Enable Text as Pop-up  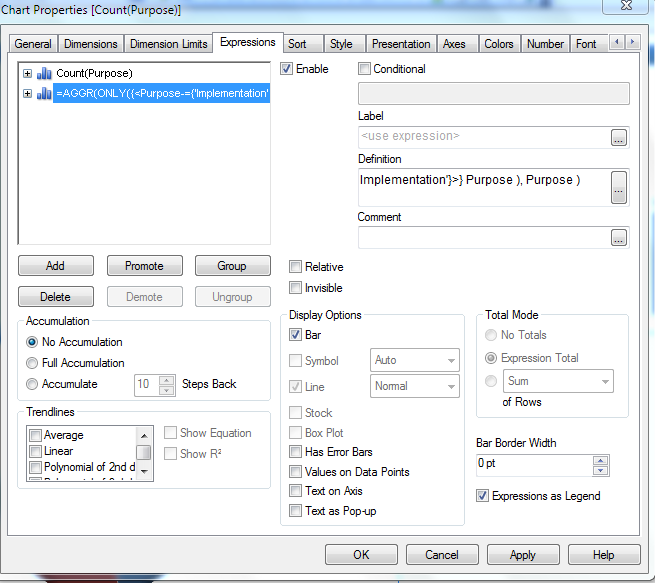tap(295, 511)
